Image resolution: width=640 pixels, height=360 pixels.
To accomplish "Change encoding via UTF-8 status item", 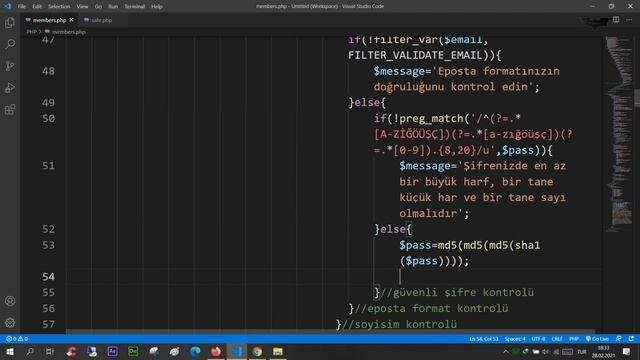I will pyautogui.click(x=538, y=339).
